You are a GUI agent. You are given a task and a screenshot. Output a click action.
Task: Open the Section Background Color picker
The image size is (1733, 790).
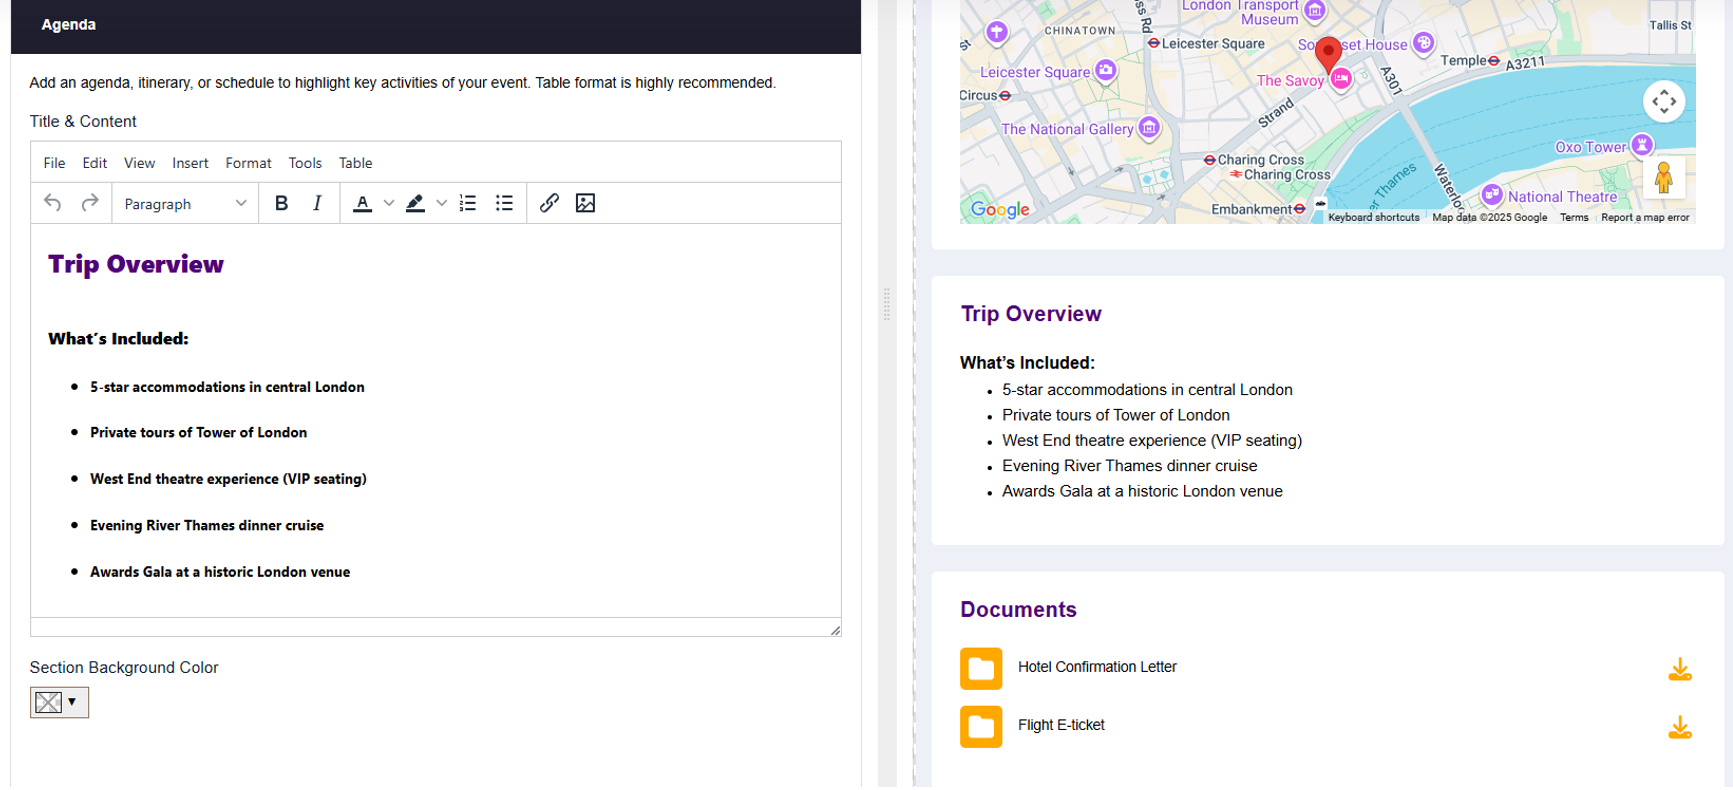tap(59, 702)
